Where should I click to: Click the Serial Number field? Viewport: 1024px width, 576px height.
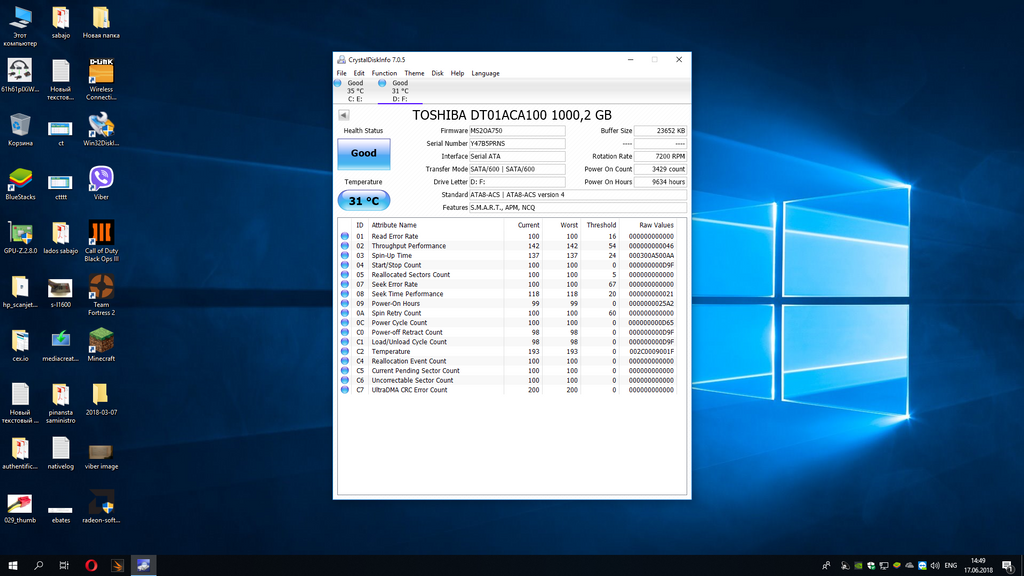517,144
